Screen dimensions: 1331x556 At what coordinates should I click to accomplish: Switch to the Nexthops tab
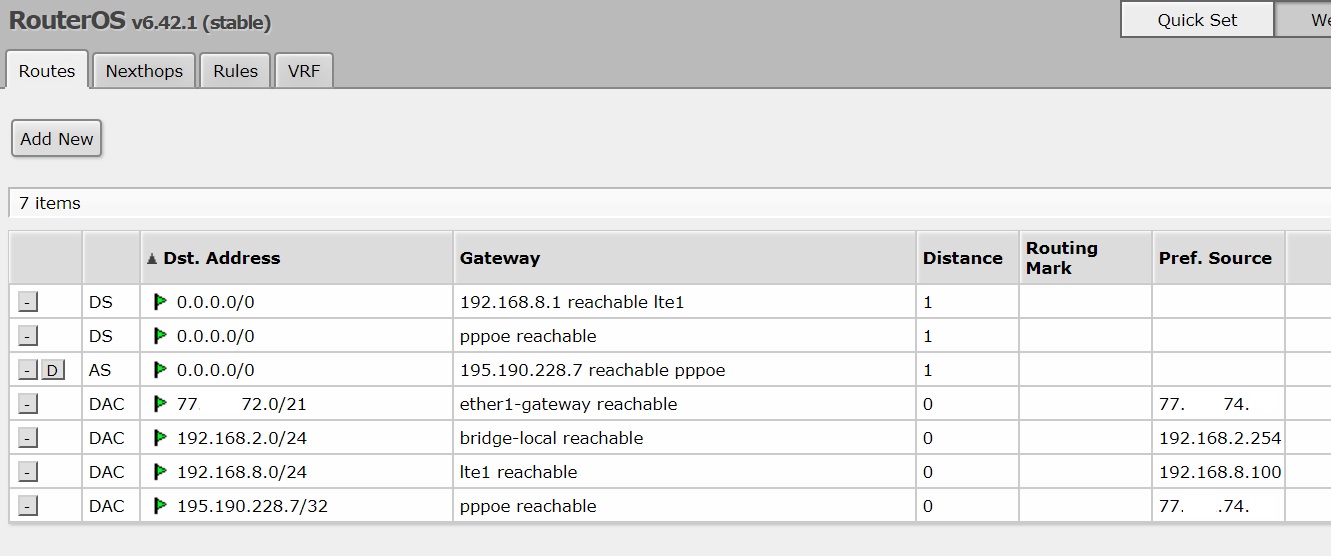(144, 71)
